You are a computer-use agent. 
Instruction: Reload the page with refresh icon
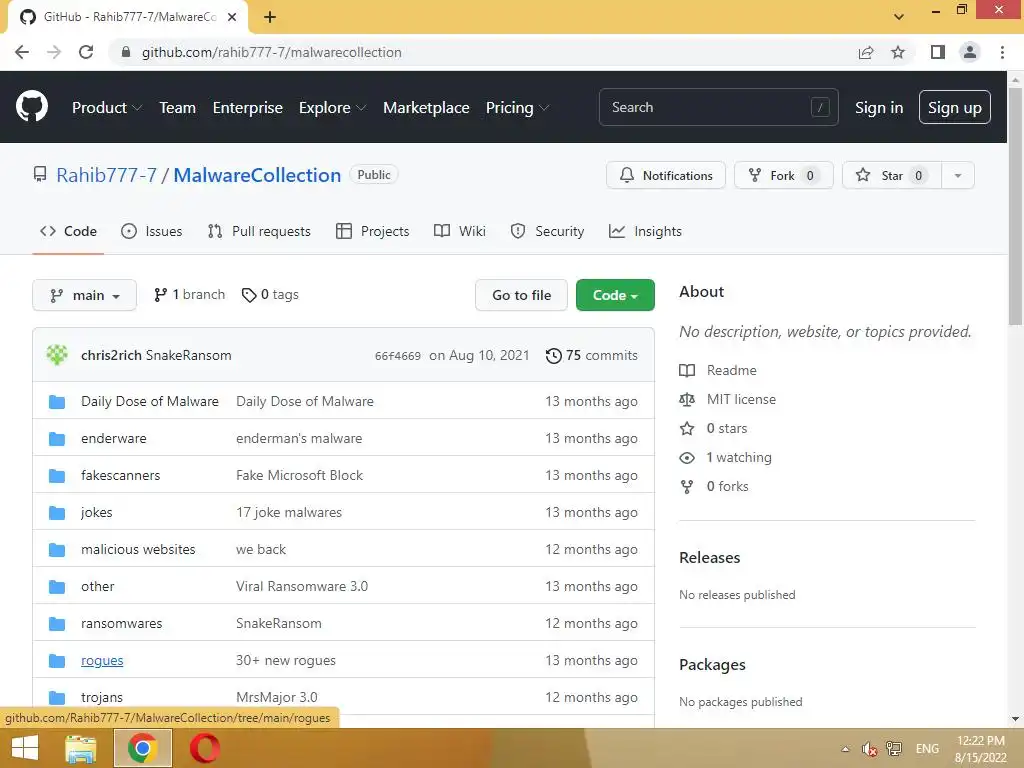click(x=86, y=52)
